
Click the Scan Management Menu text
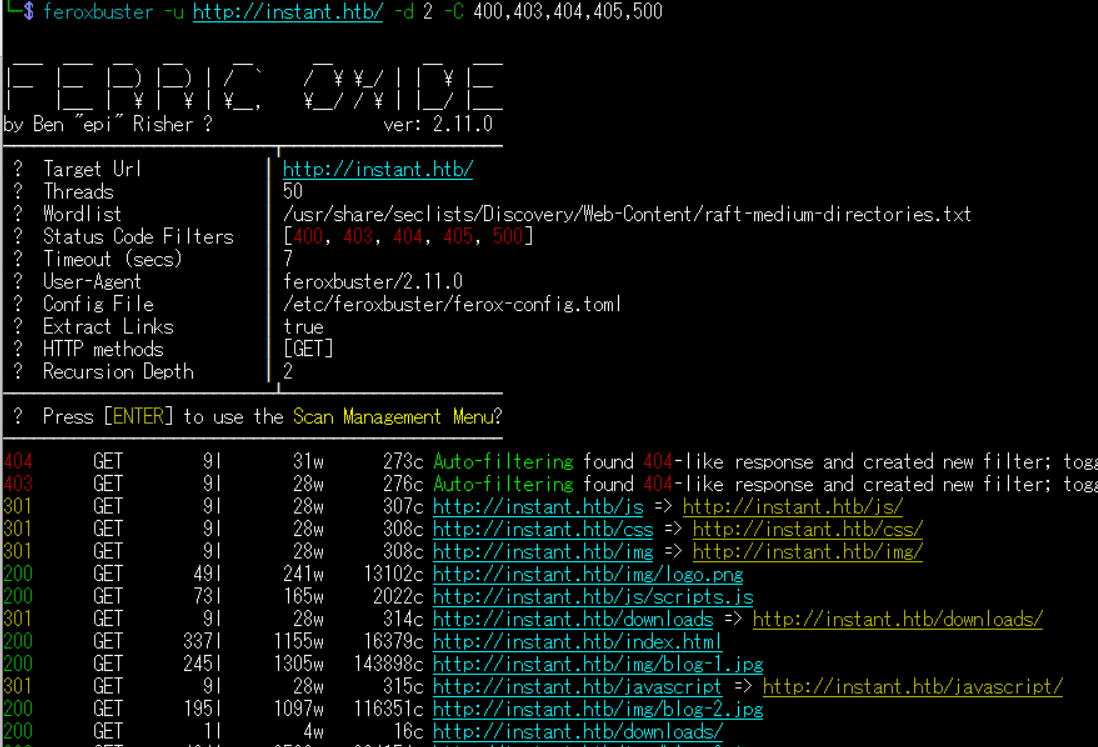tap(392, 417)
